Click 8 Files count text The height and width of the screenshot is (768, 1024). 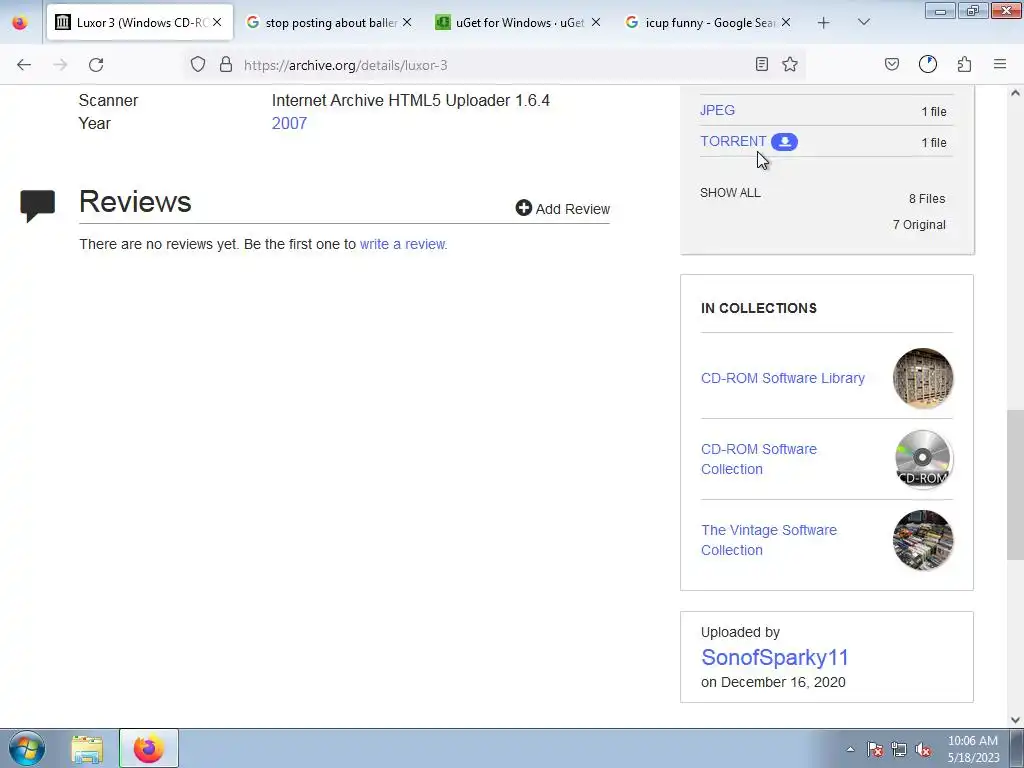(x=927, y=199)
